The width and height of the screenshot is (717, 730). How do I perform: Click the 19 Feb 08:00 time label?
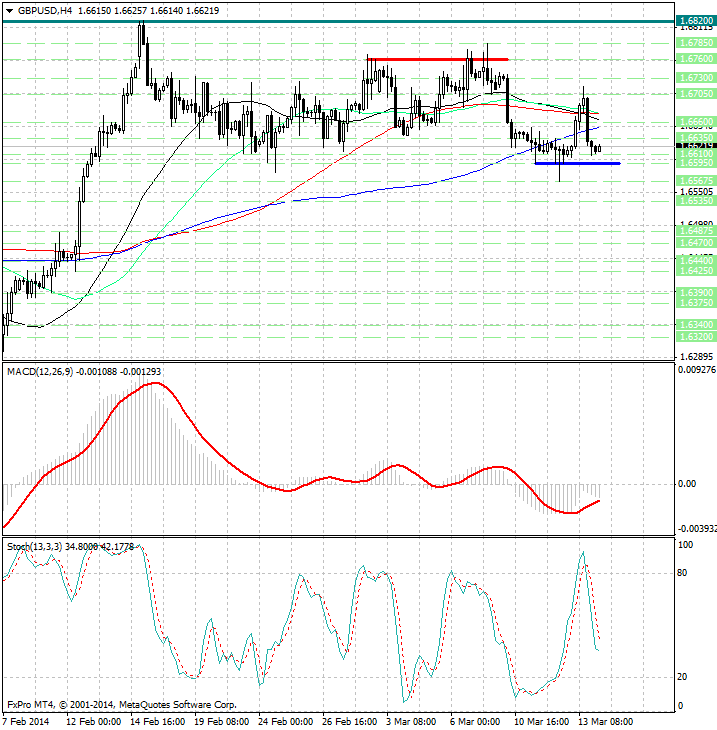222,722
